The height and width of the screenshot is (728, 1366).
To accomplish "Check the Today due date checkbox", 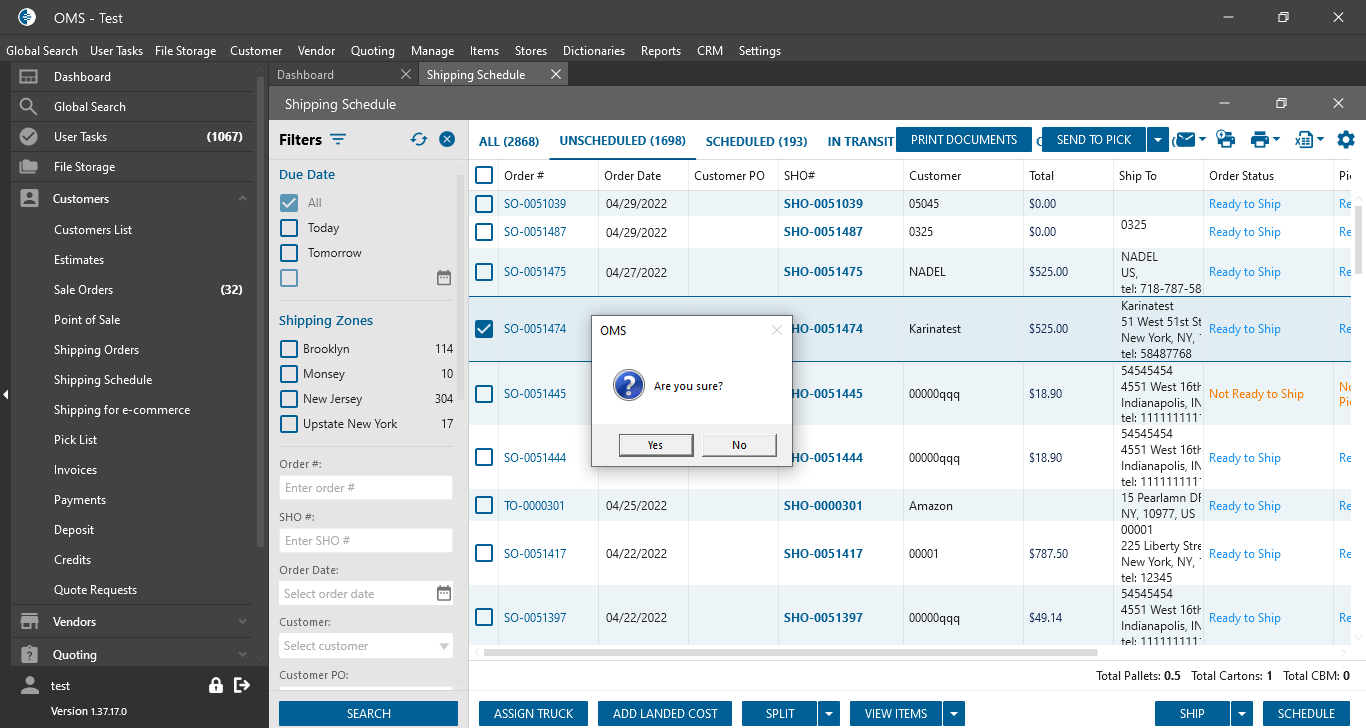I will tap(289, 228).
